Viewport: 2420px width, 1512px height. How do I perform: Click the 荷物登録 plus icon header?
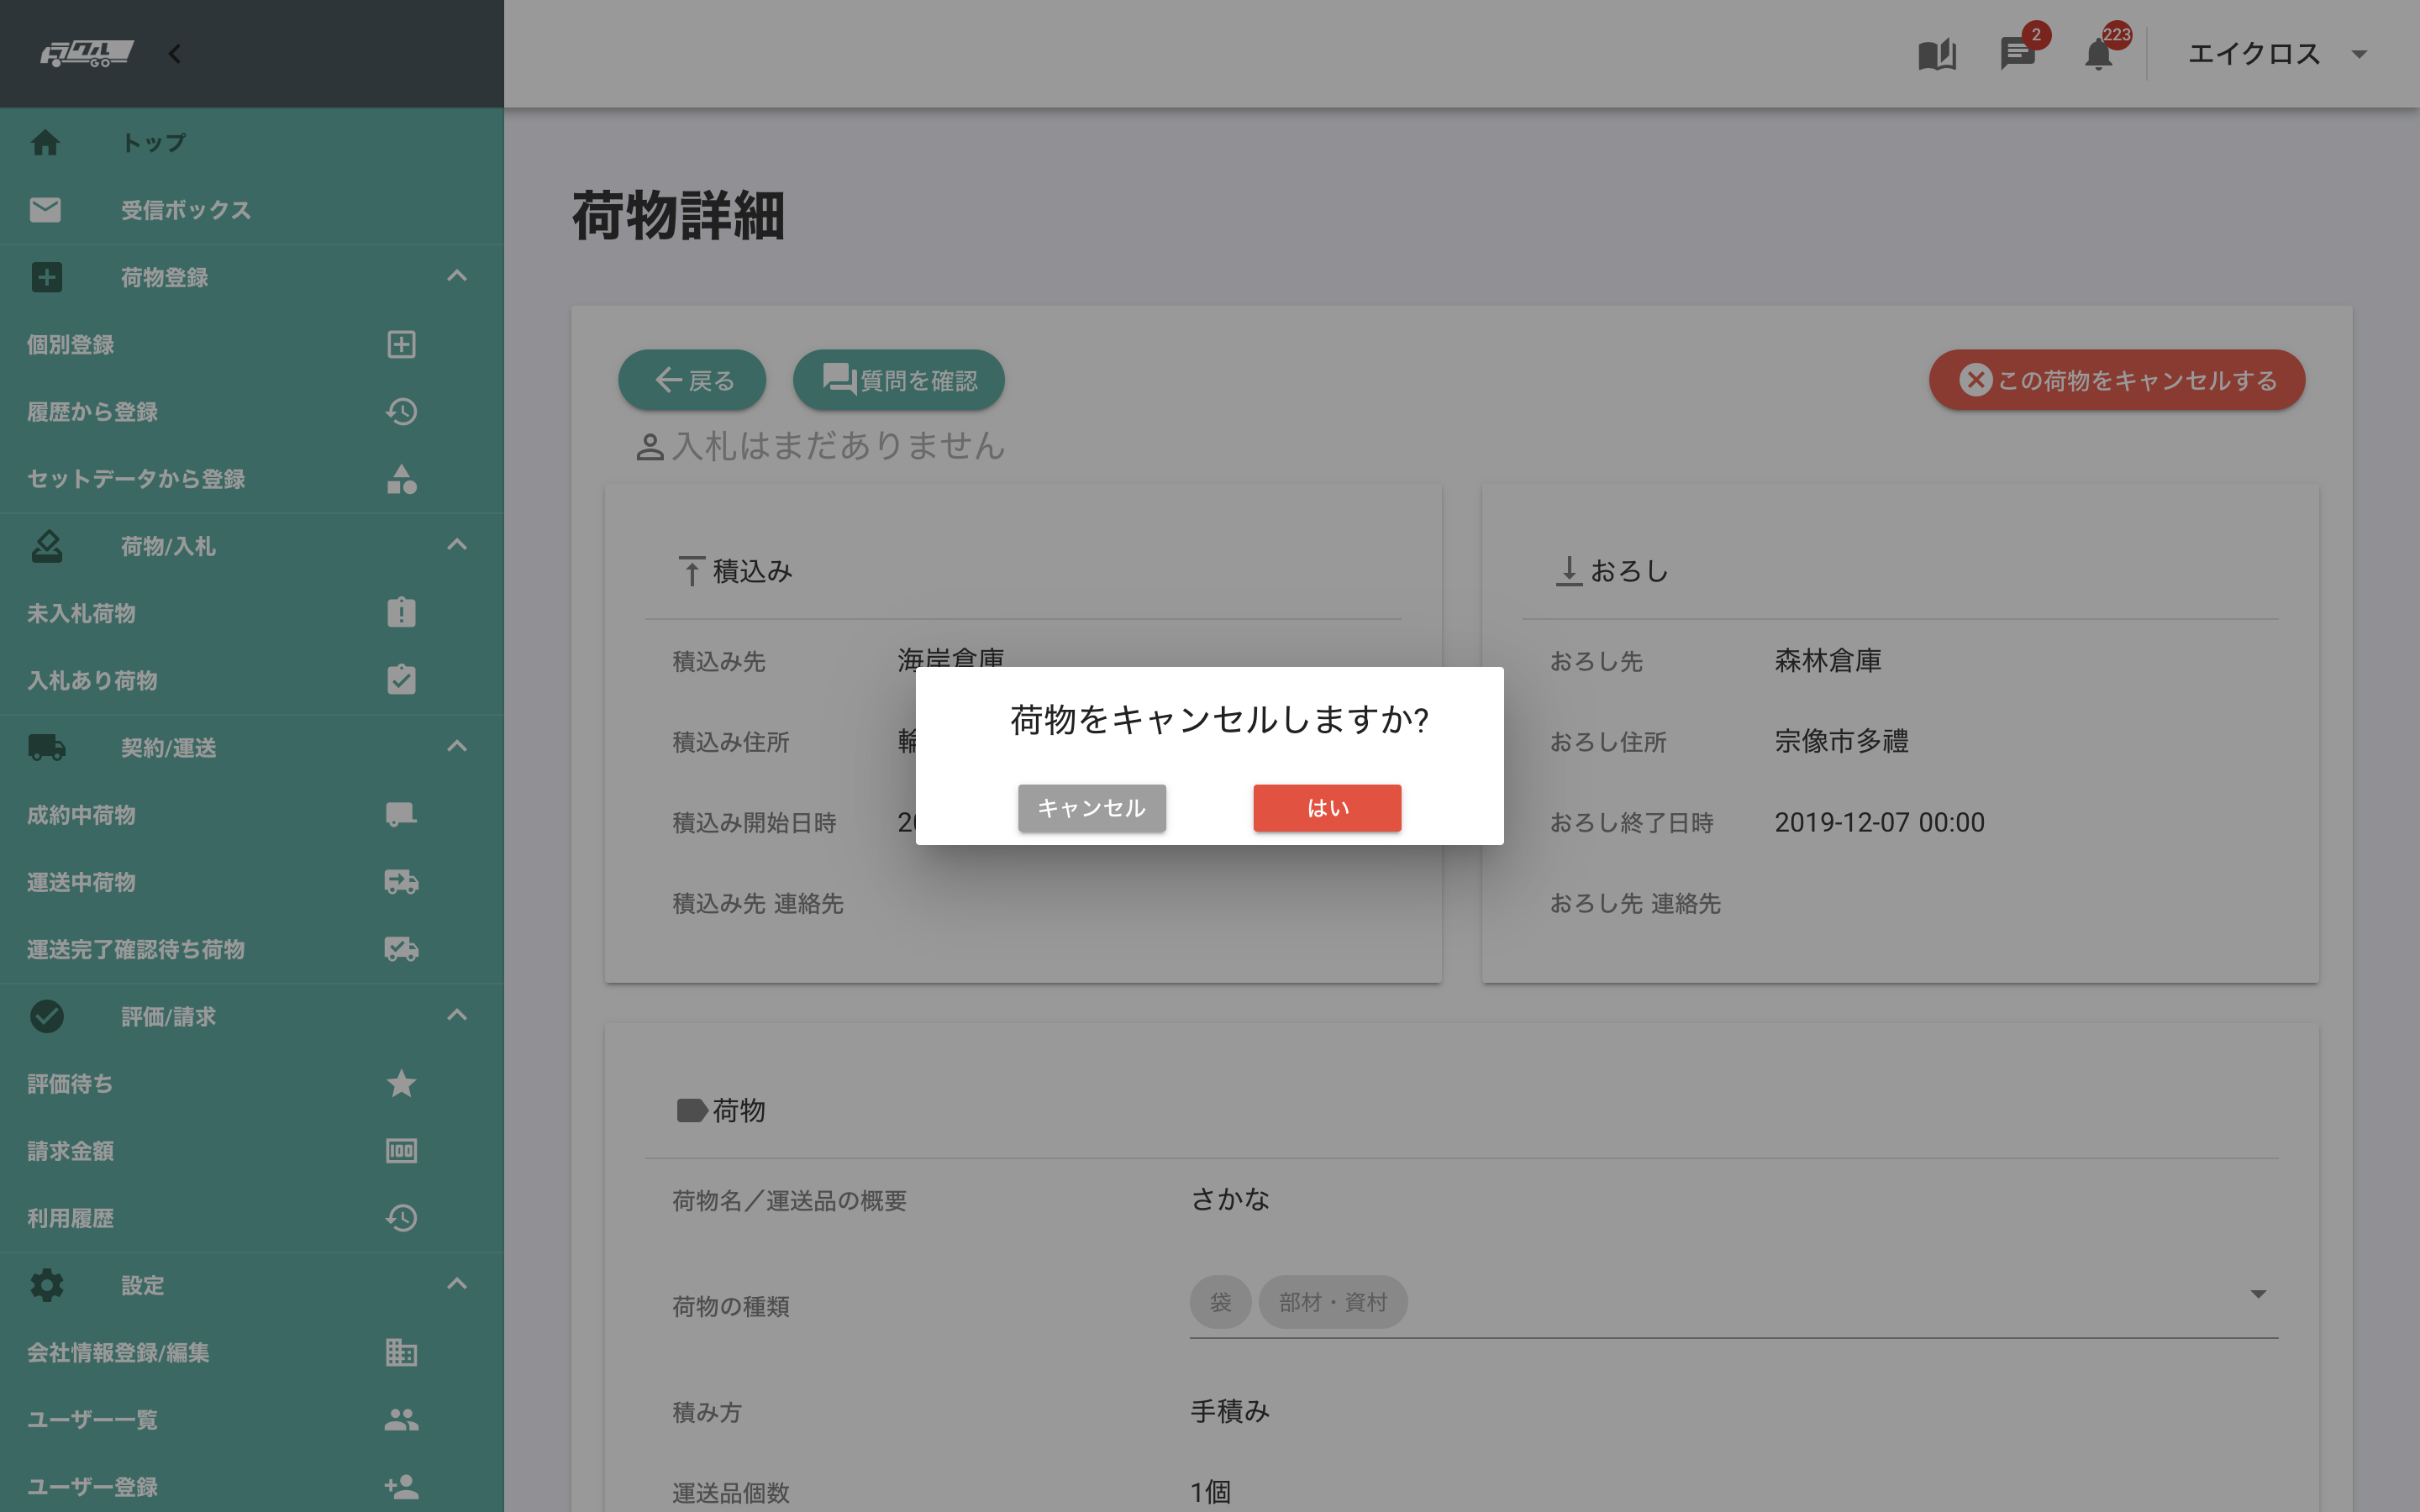(x=46, y=276)
